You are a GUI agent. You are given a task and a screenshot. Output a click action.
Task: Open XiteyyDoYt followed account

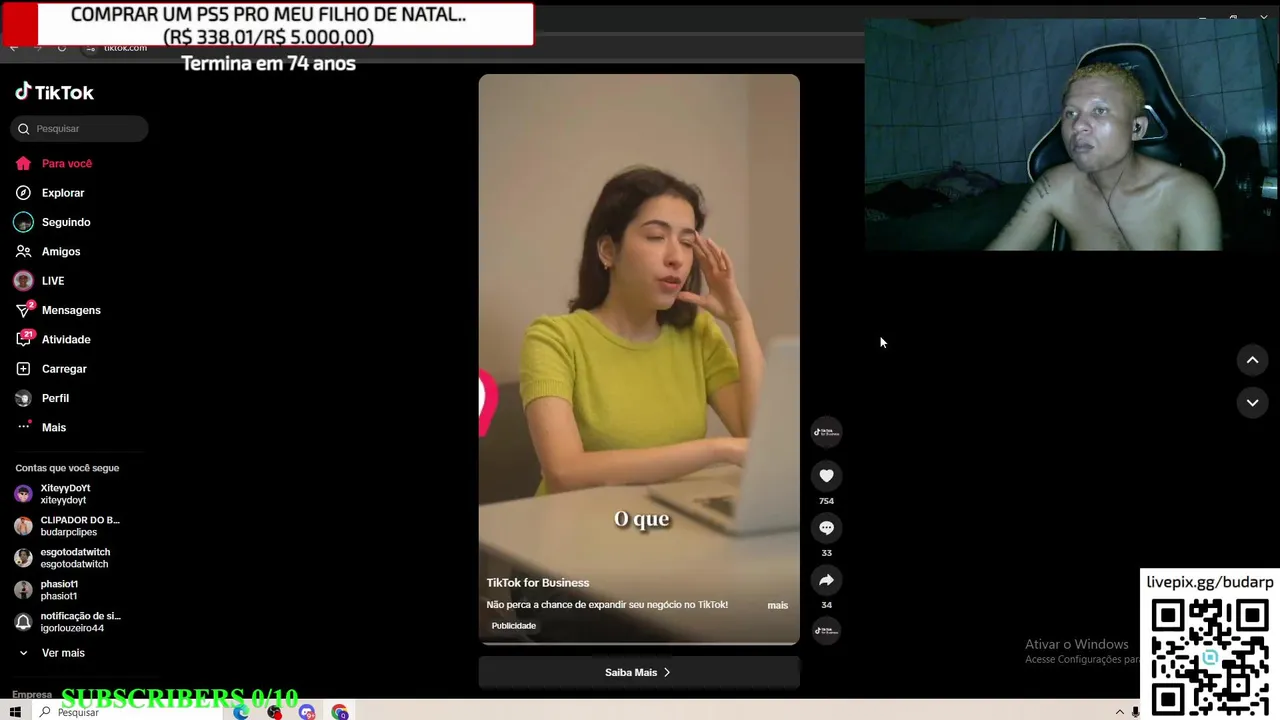66,494
